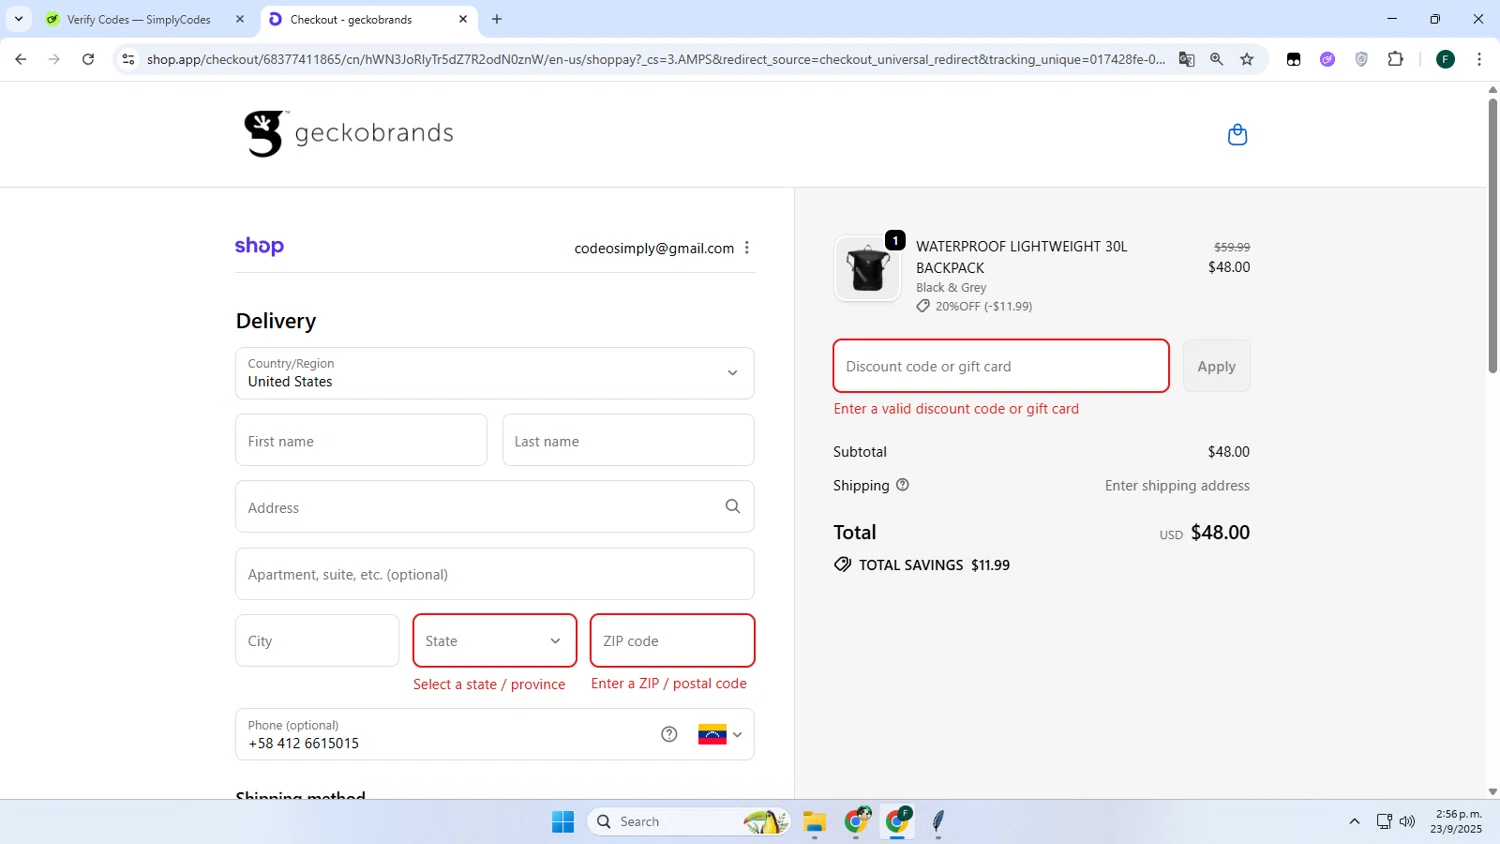This screenshot has height=844, width=1500.
Task: Click the black square extension icon
Action: 1293,59
